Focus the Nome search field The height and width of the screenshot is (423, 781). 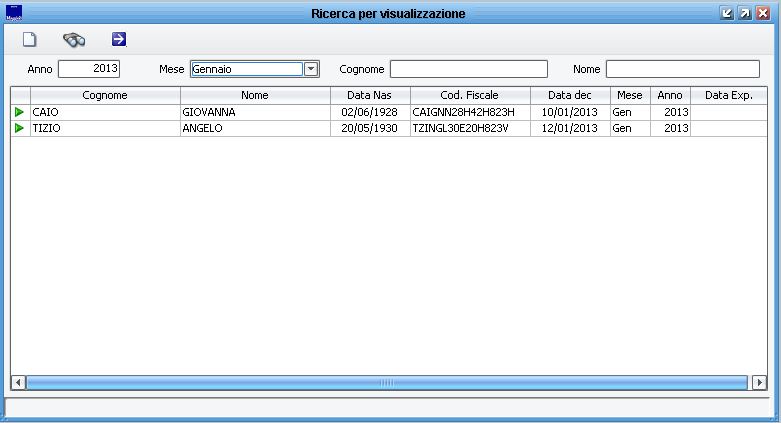pyautogui.click(x=682, y=69)
